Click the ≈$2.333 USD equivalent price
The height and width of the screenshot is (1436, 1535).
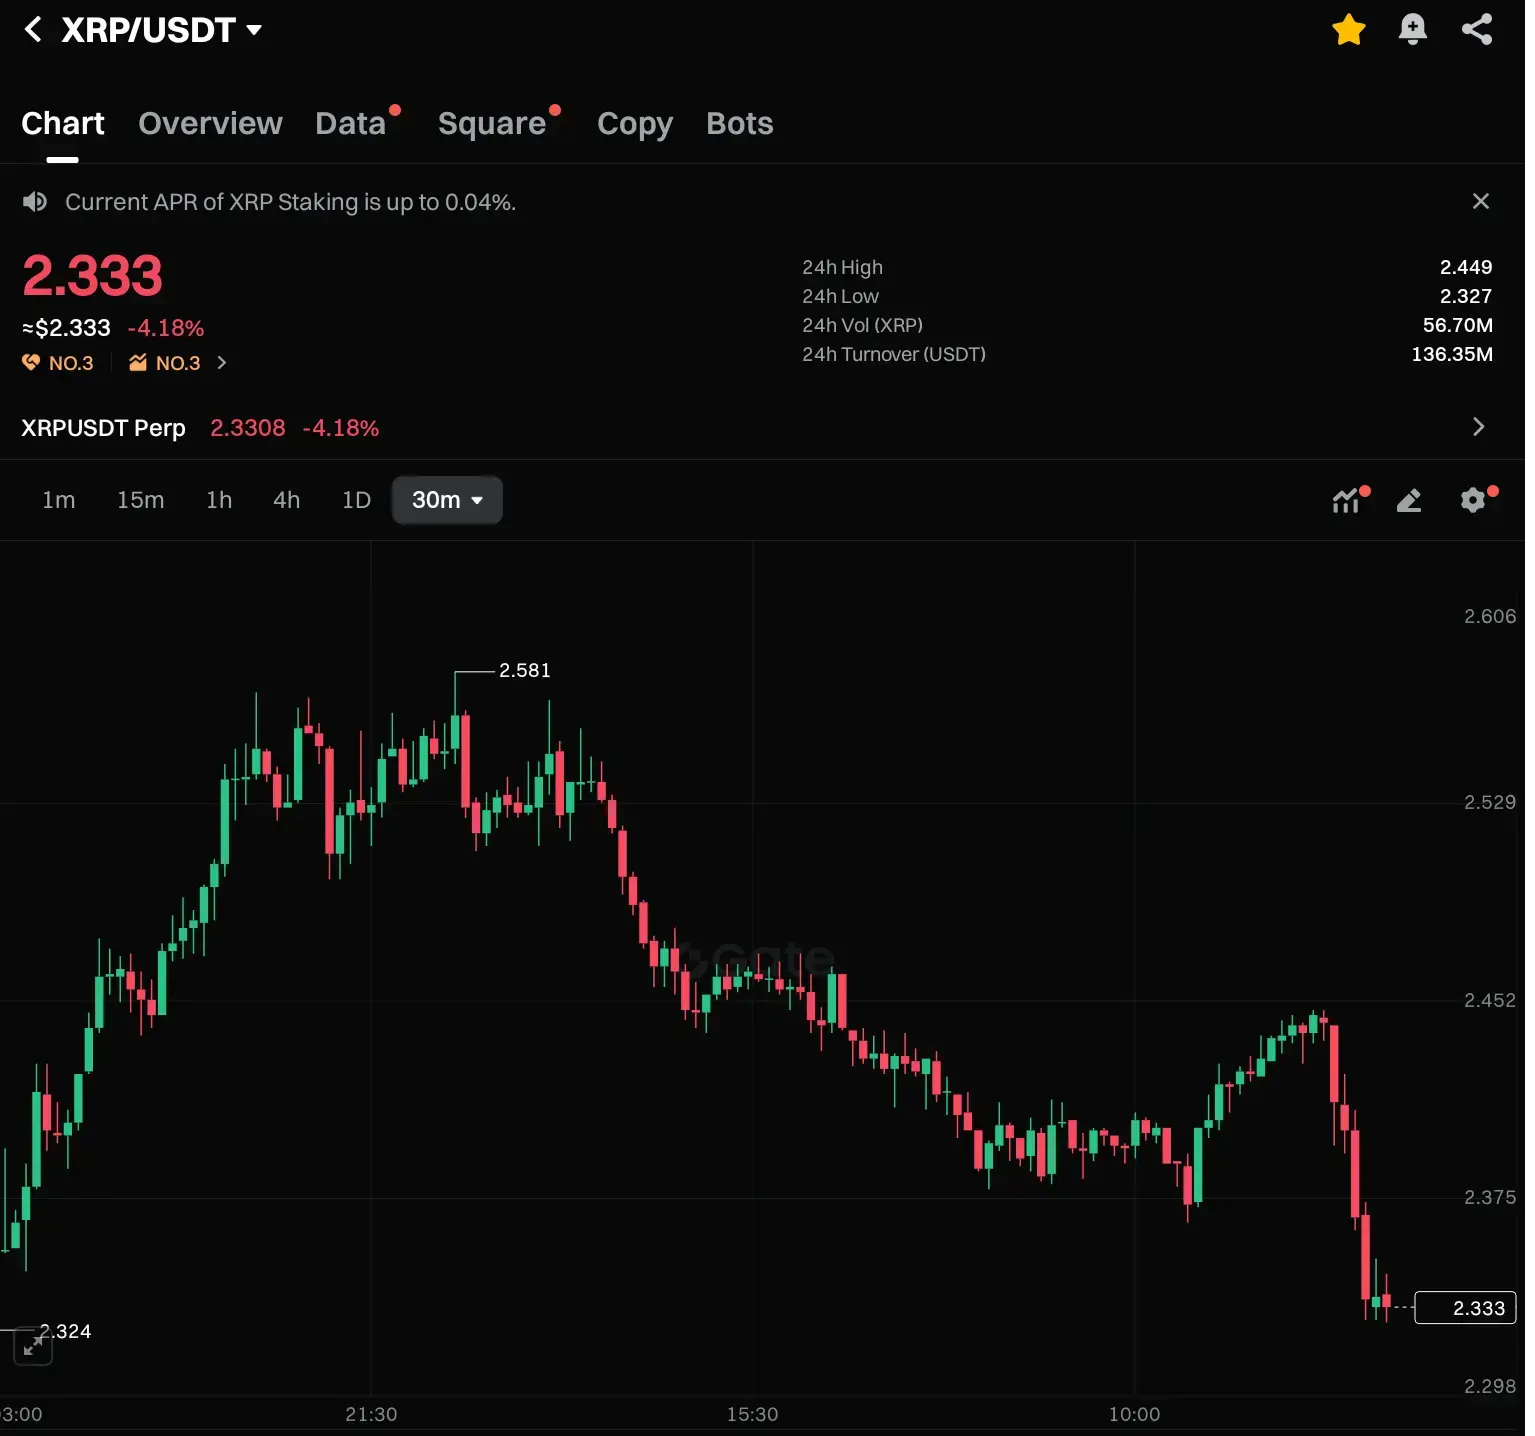67,328
